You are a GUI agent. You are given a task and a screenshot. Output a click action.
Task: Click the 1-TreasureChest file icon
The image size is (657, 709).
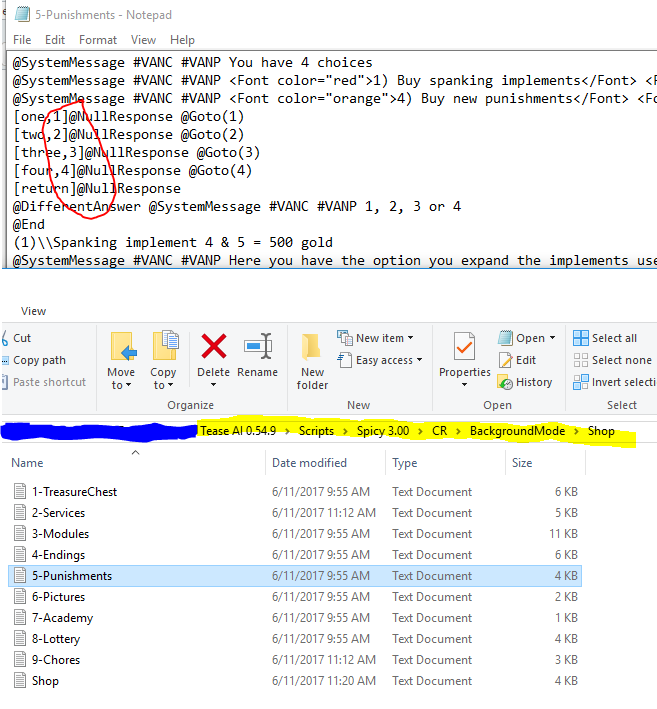click(19, 491)
